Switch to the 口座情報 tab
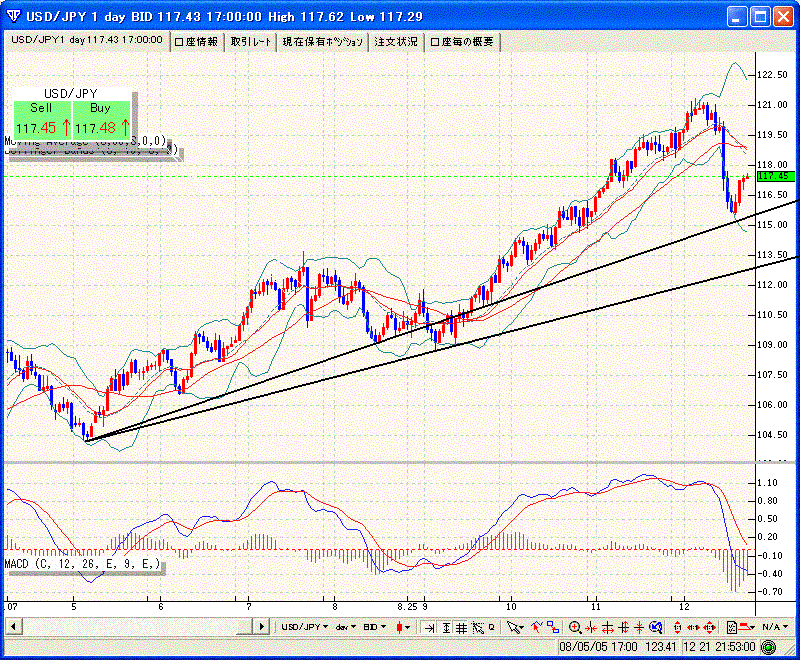Image resolution: width=800 pixels, height=660 pixels. pos(196,42)
